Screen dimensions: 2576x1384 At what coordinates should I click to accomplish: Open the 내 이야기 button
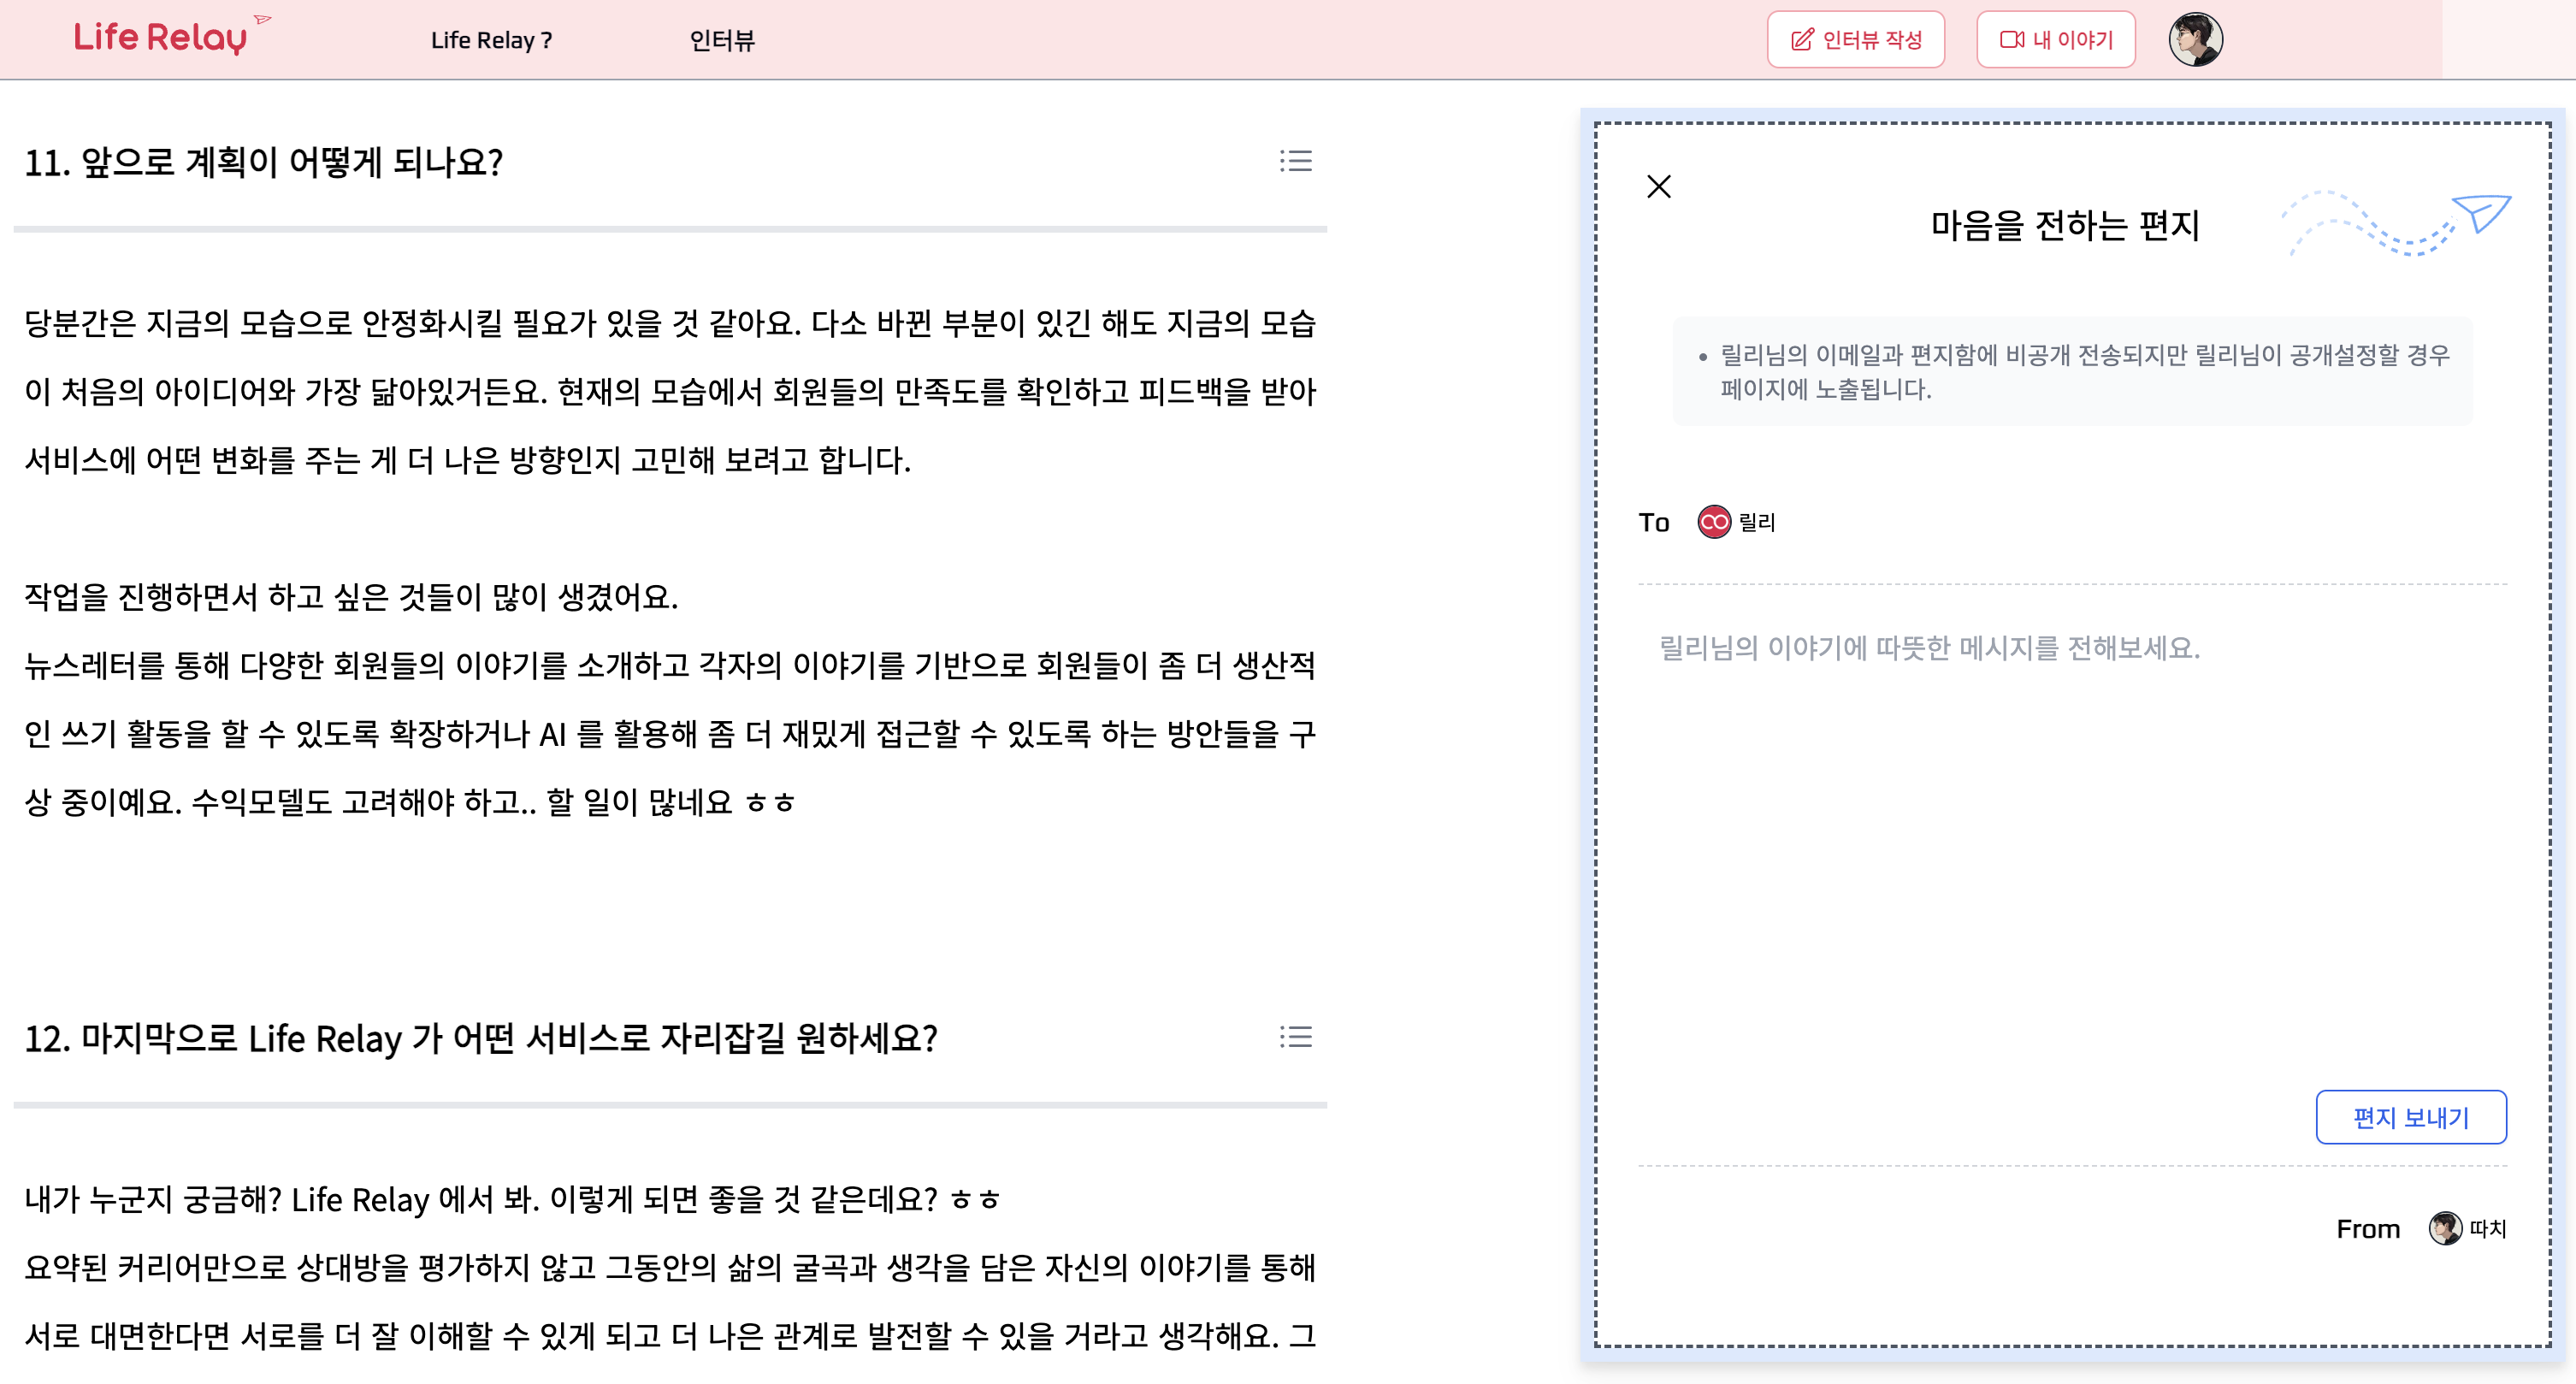click(2055, 40)
